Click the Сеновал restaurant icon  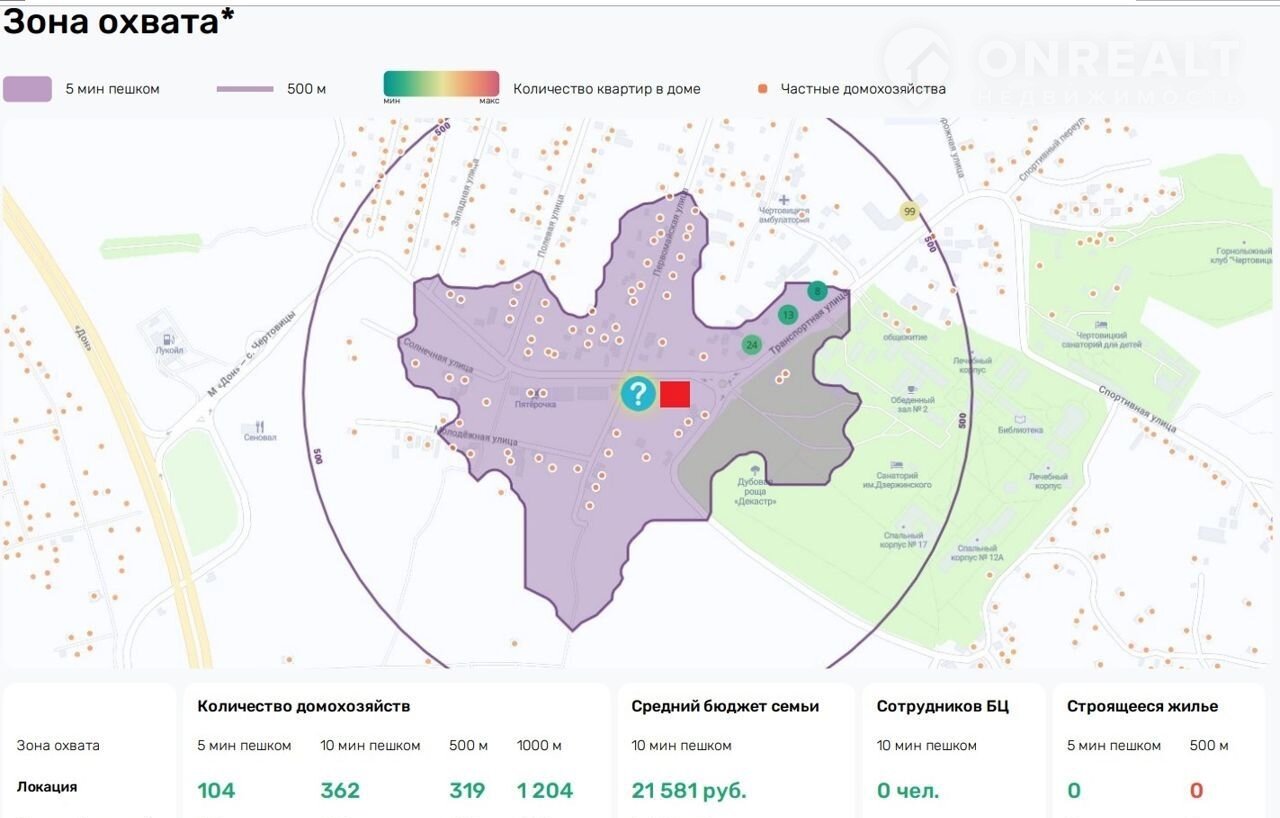(260, 424)
